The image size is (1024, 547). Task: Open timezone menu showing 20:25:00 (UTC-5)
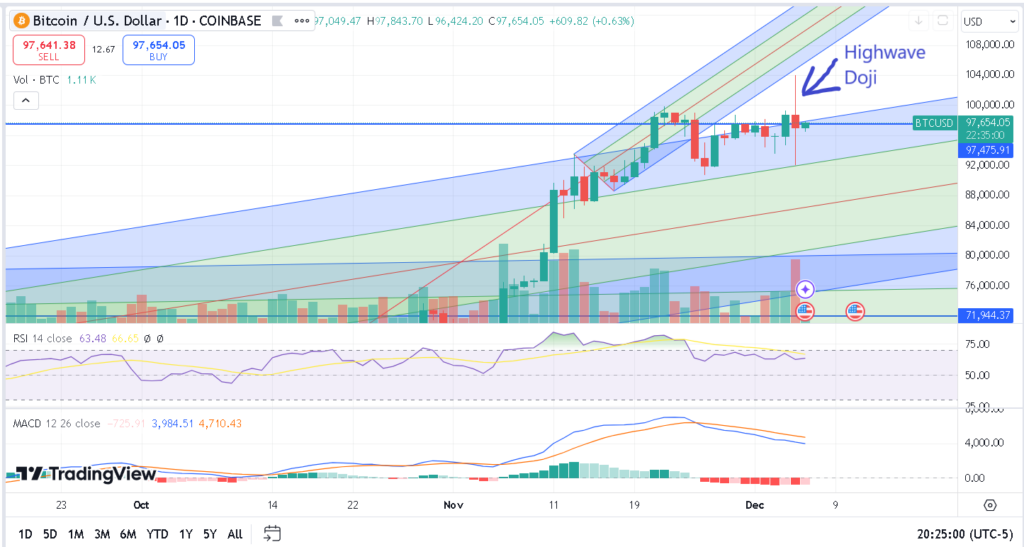(964, 534)
